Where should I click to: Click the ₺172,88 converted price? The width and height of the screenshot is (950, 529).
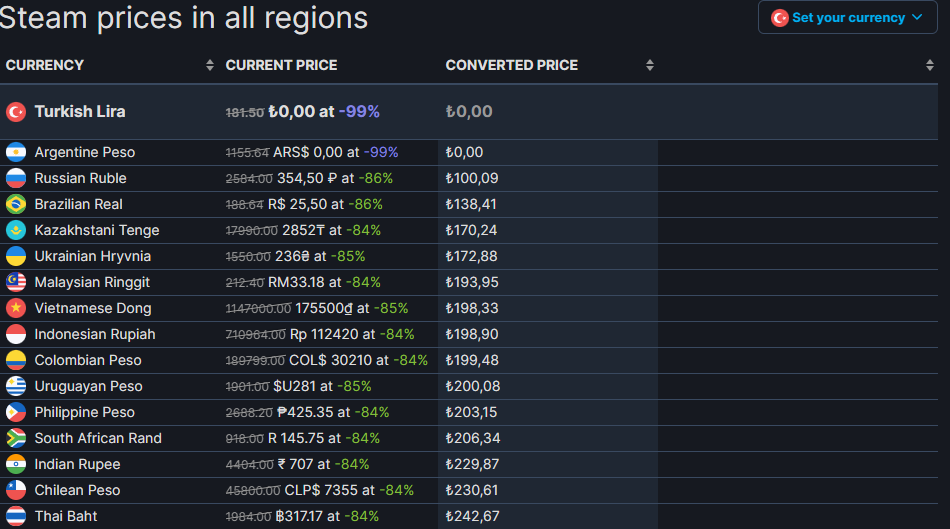471,256
